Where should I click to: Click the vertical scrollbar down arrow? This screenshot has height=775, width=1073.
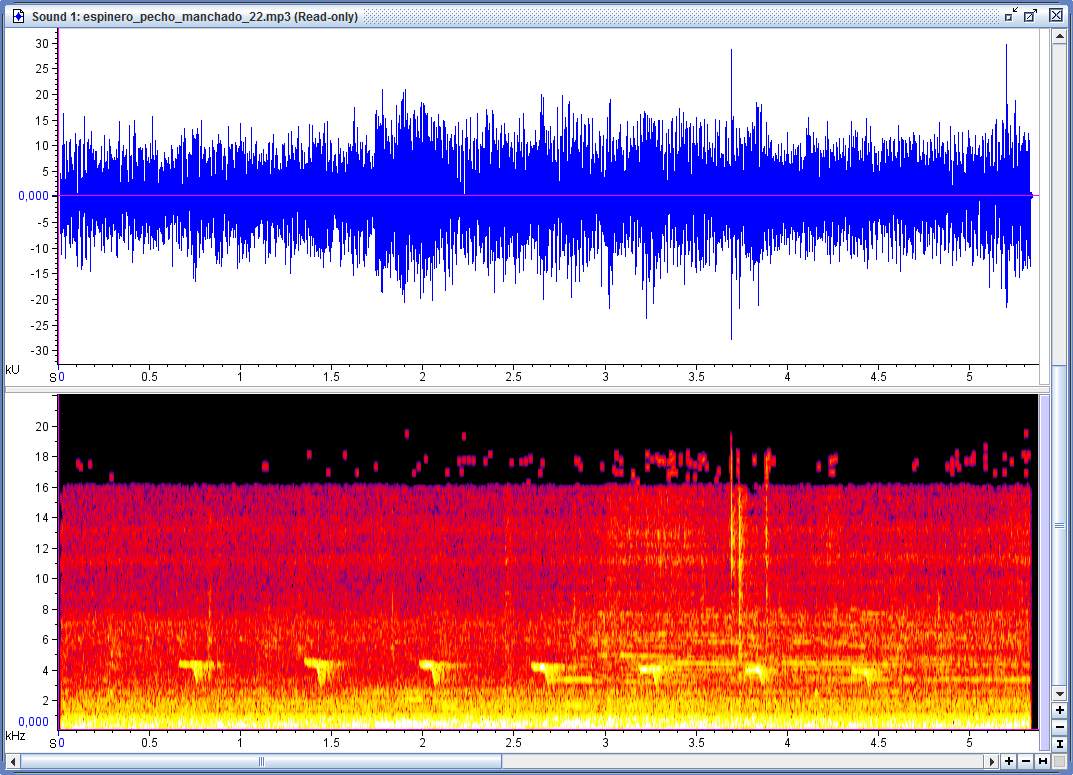click(x=1059, y=694)
